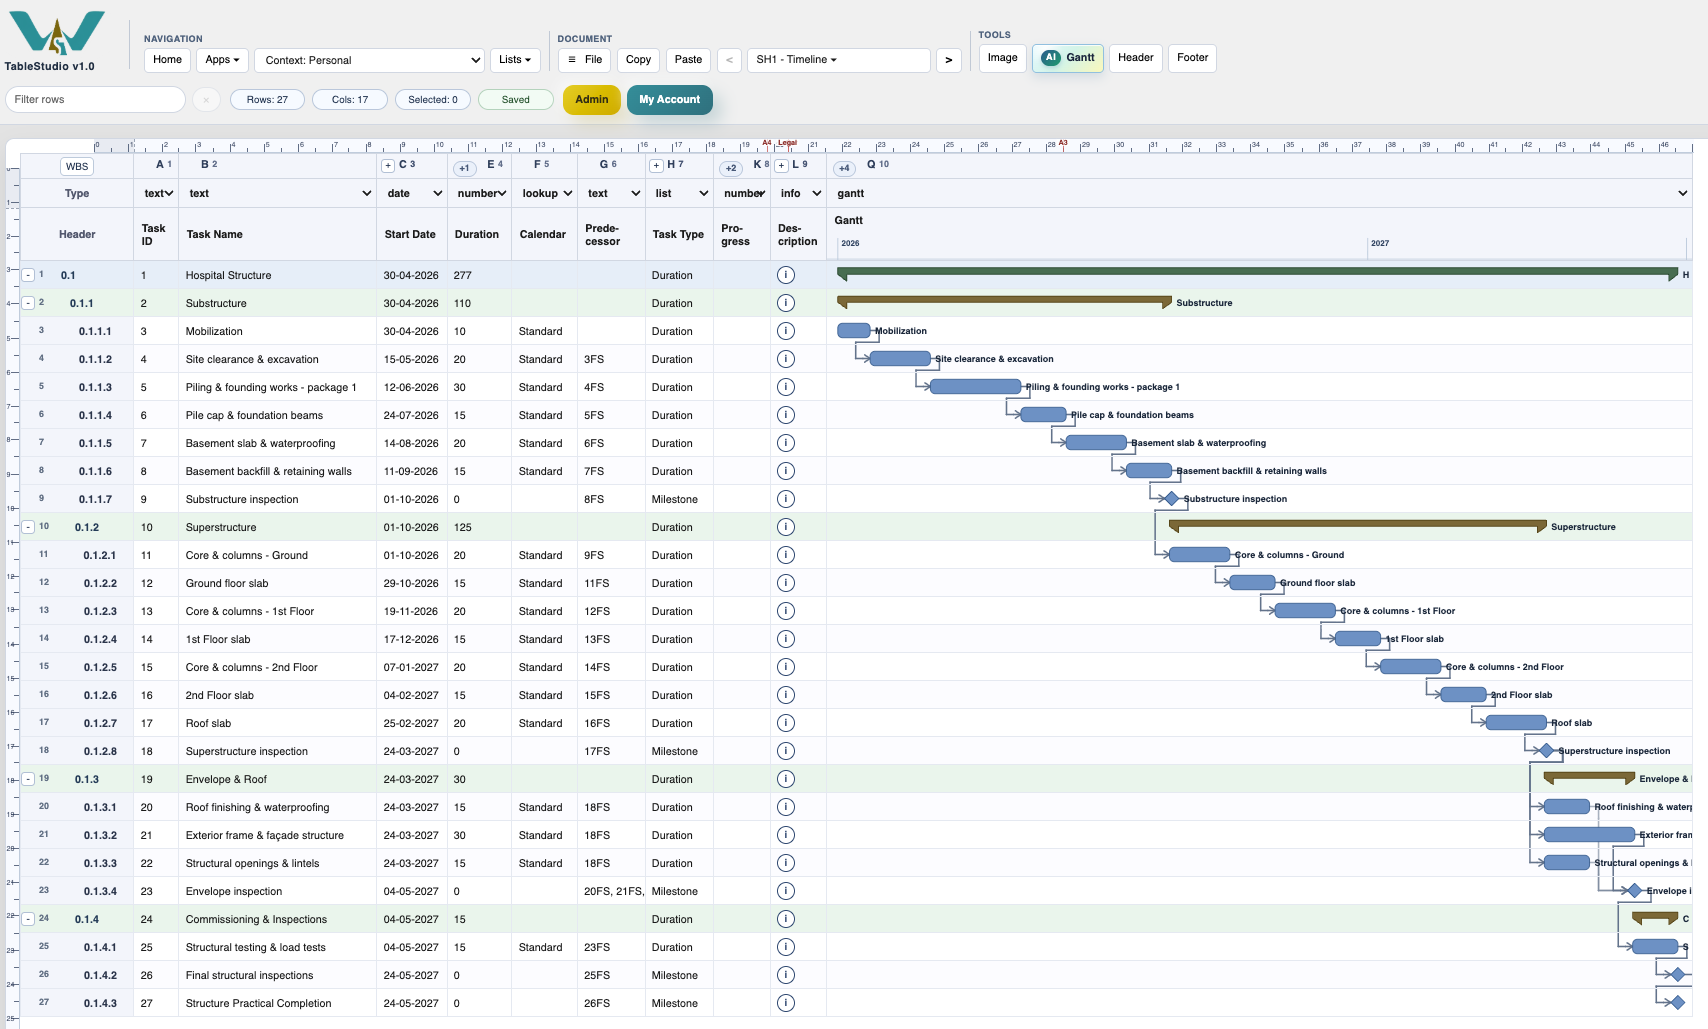Collapse the 0.1.2 Superstructure group
This screenshot has width=1708, height=1029.
28,527
